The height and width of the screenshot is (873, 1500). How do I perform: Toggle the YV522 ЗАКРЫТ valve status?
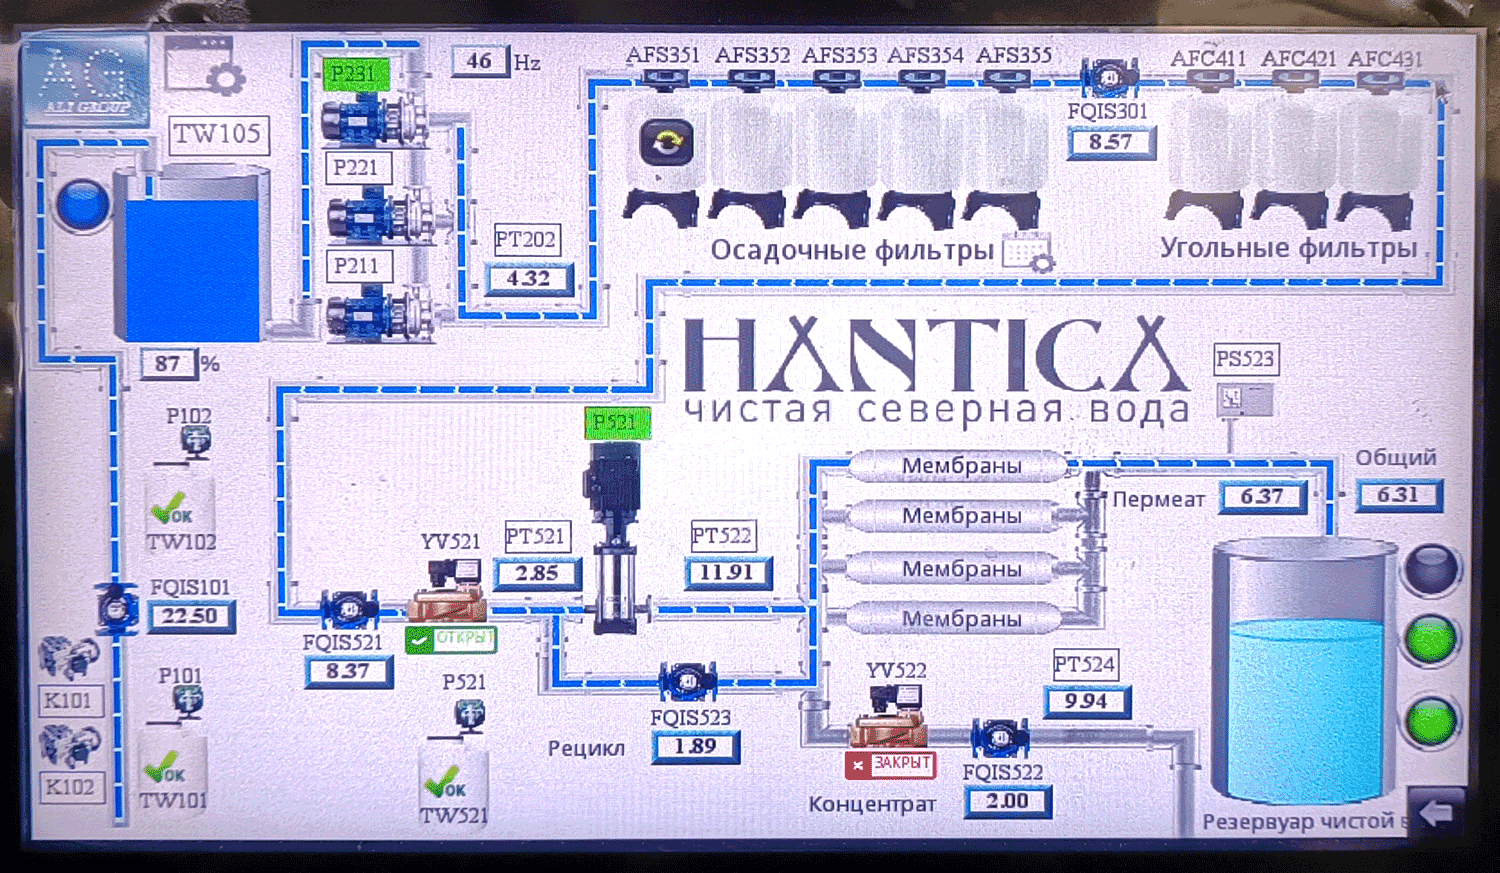tap(890, 764)
